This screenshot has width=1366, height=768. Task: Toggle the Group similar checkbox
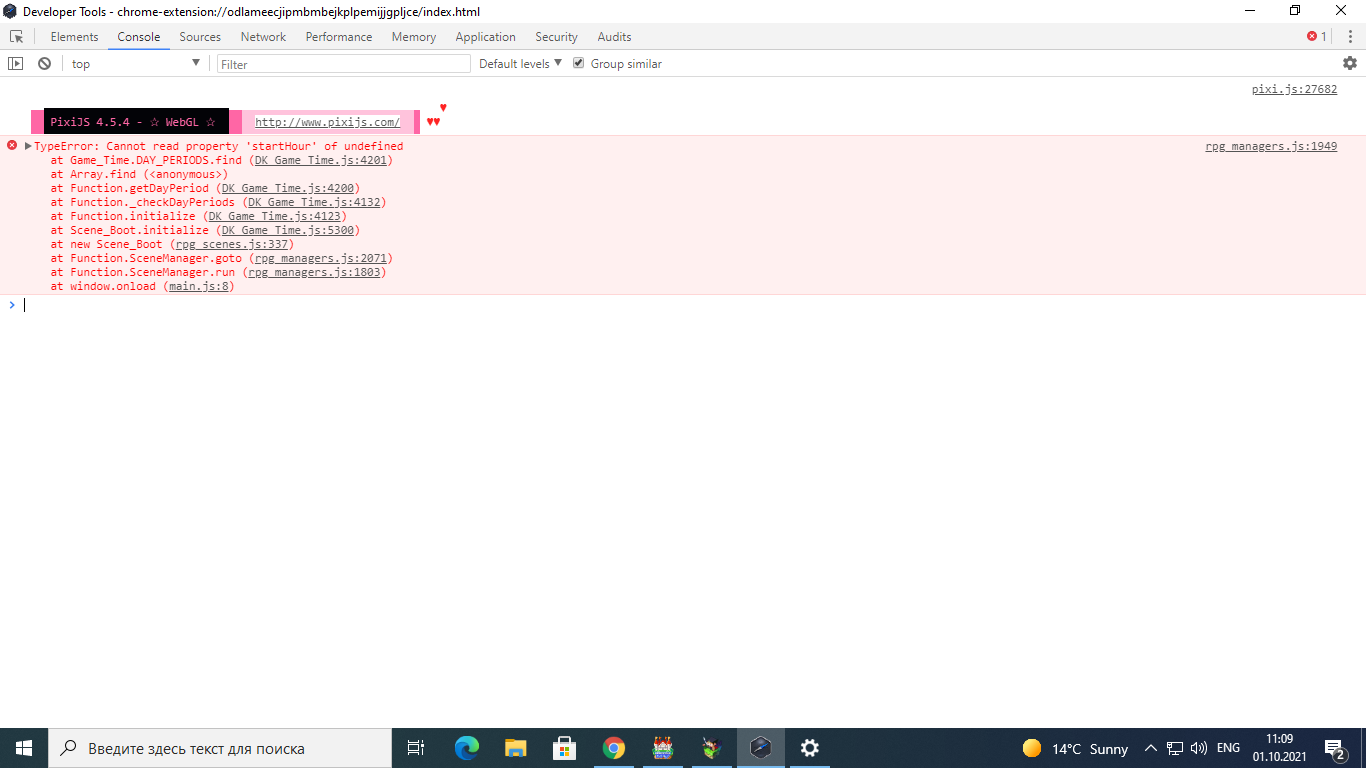click(x=578, y=63)
